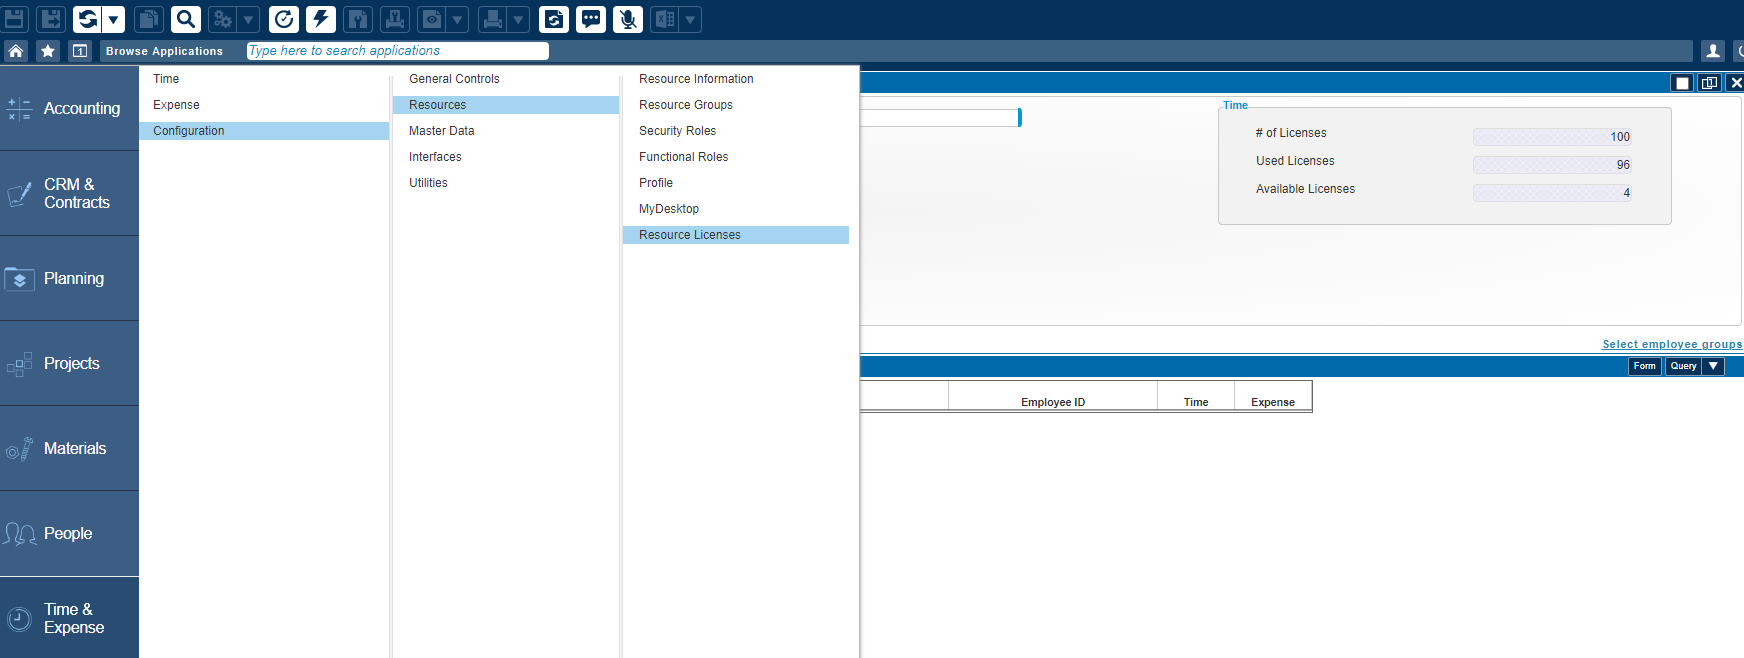
Task: Open the Favorites star icon
Action: click(x=48, y=51)
